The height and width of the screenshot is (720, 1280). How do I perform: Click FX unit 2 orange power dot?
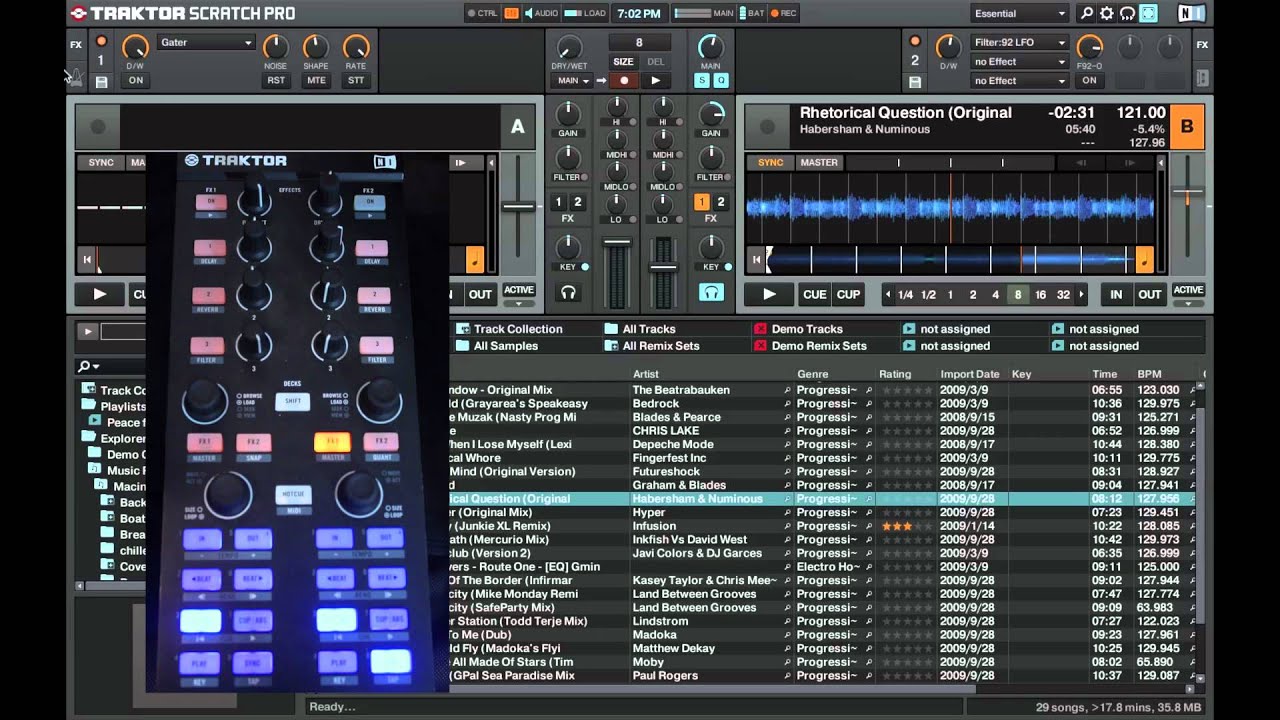coord(914,41)
